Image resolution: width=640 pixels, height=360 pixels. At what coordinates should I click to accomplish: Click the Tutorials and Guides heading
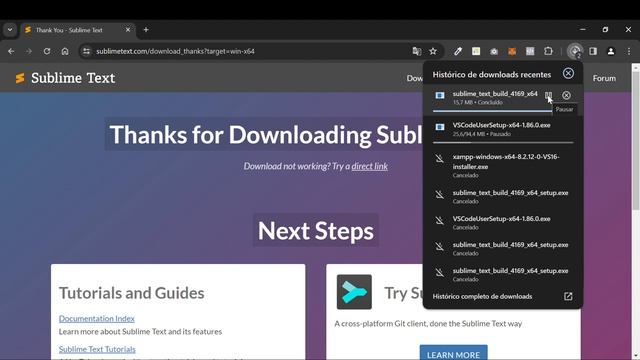pos(131,293)
